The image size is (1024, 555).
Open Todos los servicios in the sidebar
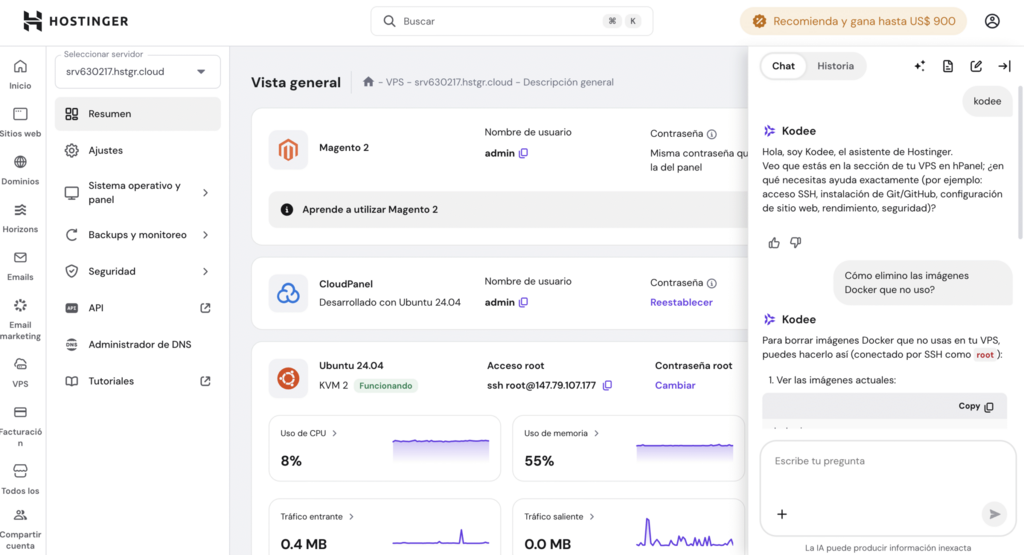click(x=20, y=479)
